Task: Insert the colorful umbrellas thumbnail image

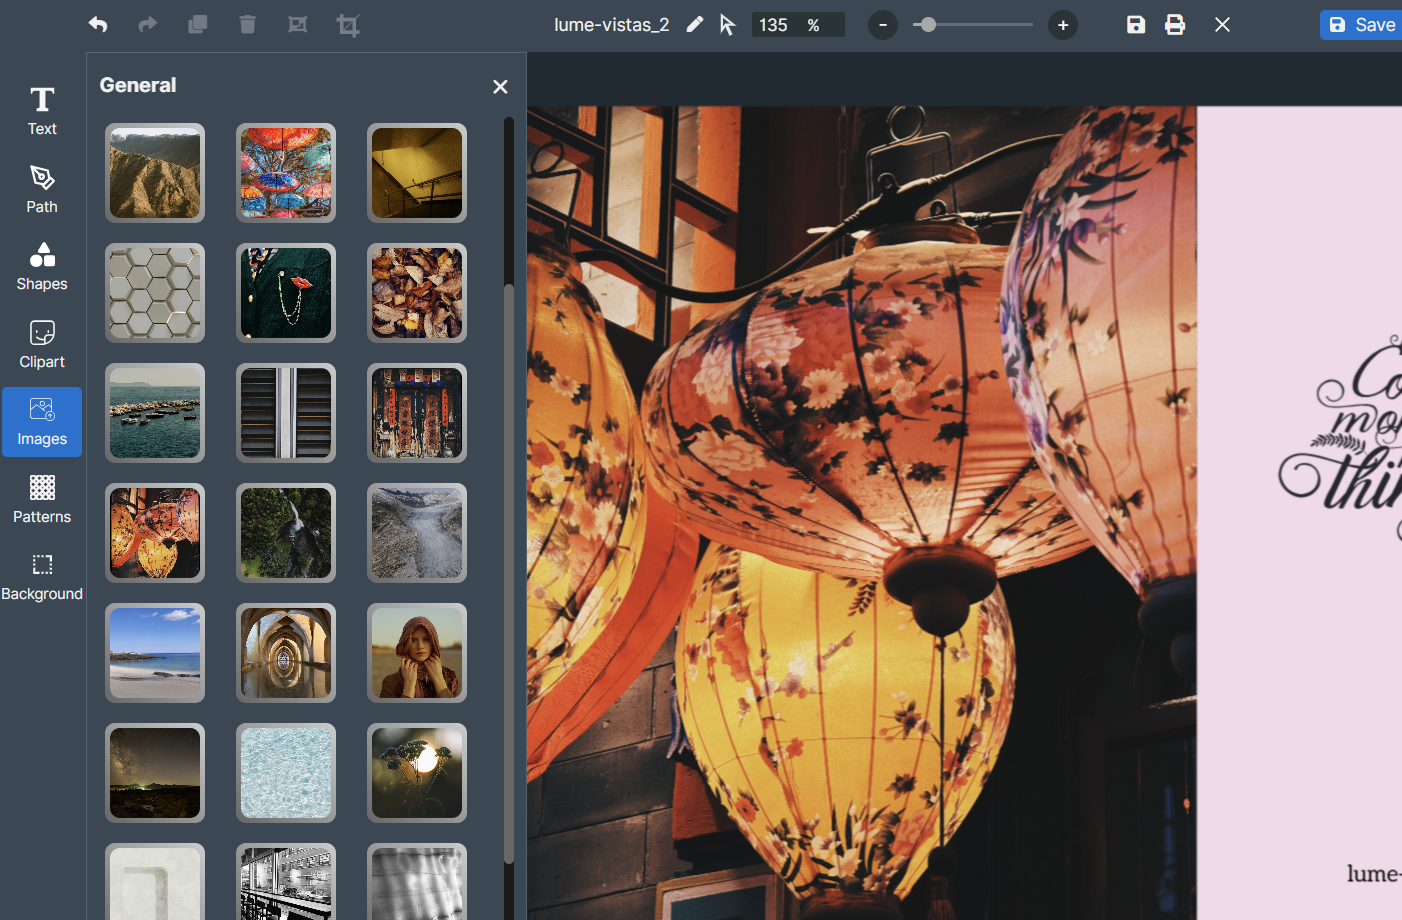Action: click(286, 173)
